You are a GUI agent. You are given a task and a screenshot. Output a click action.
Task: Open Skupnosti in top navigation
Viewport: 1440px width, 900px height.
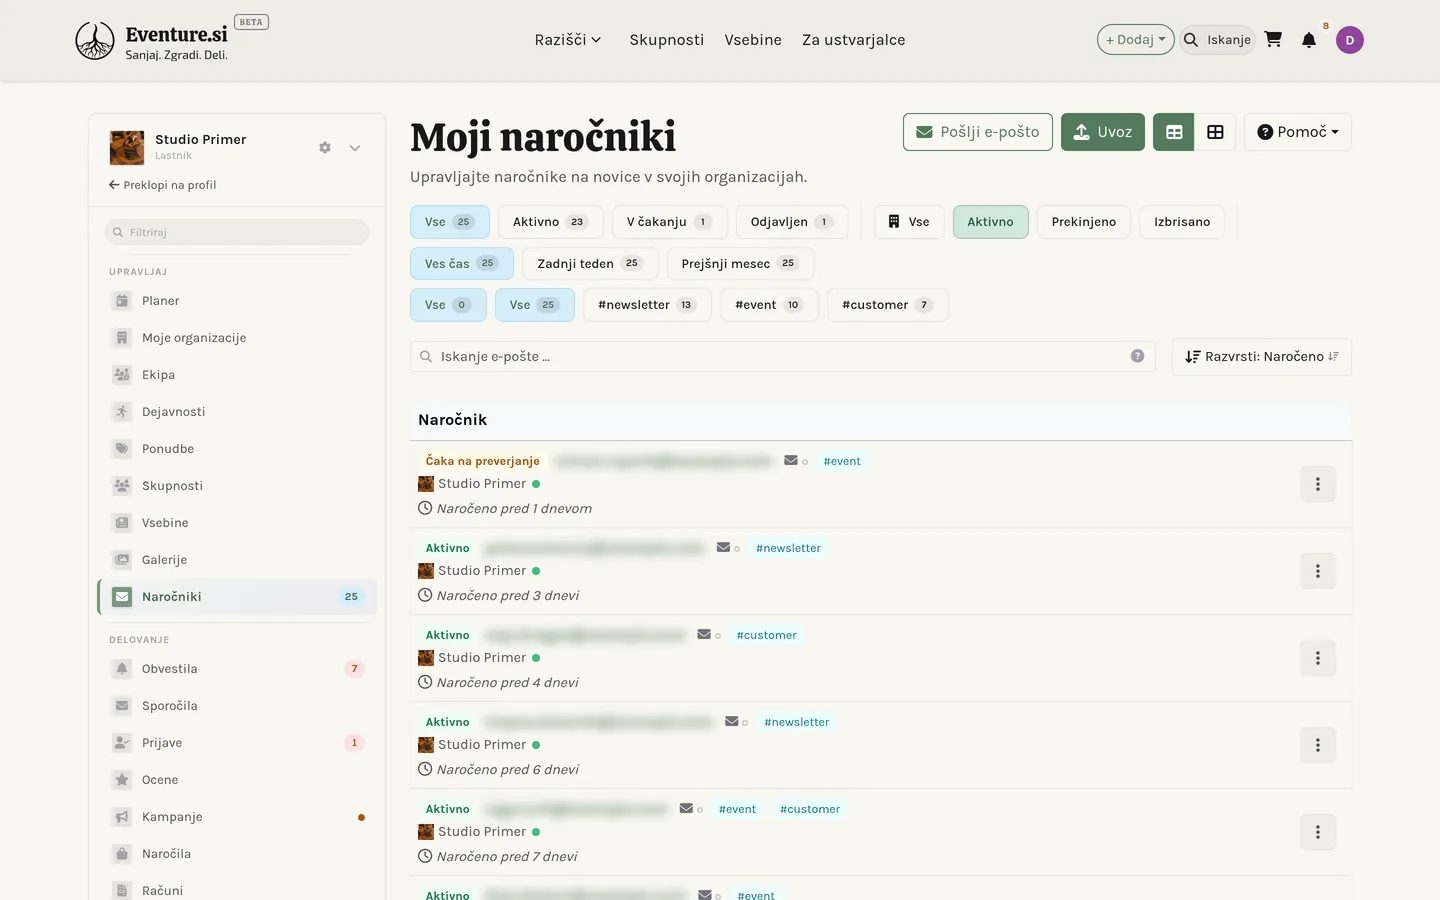pos(667,40)
